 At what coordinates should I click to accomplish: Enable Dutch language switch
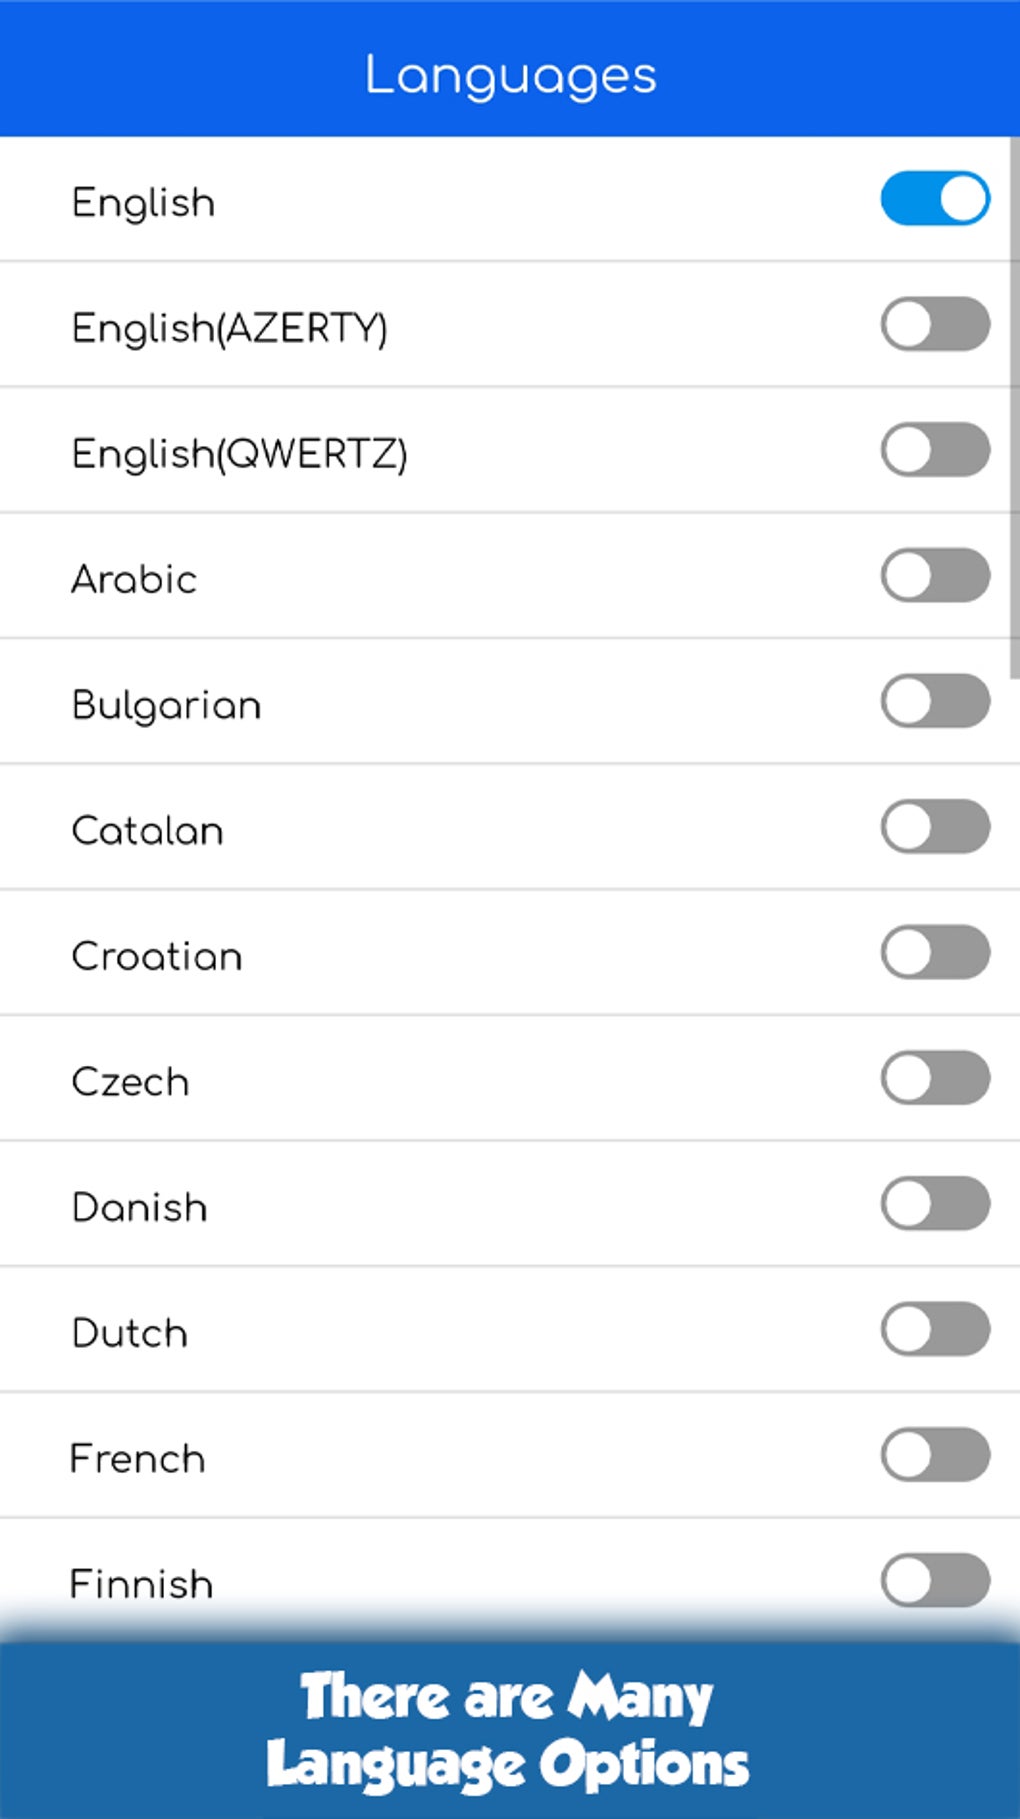click(935, 1329)
